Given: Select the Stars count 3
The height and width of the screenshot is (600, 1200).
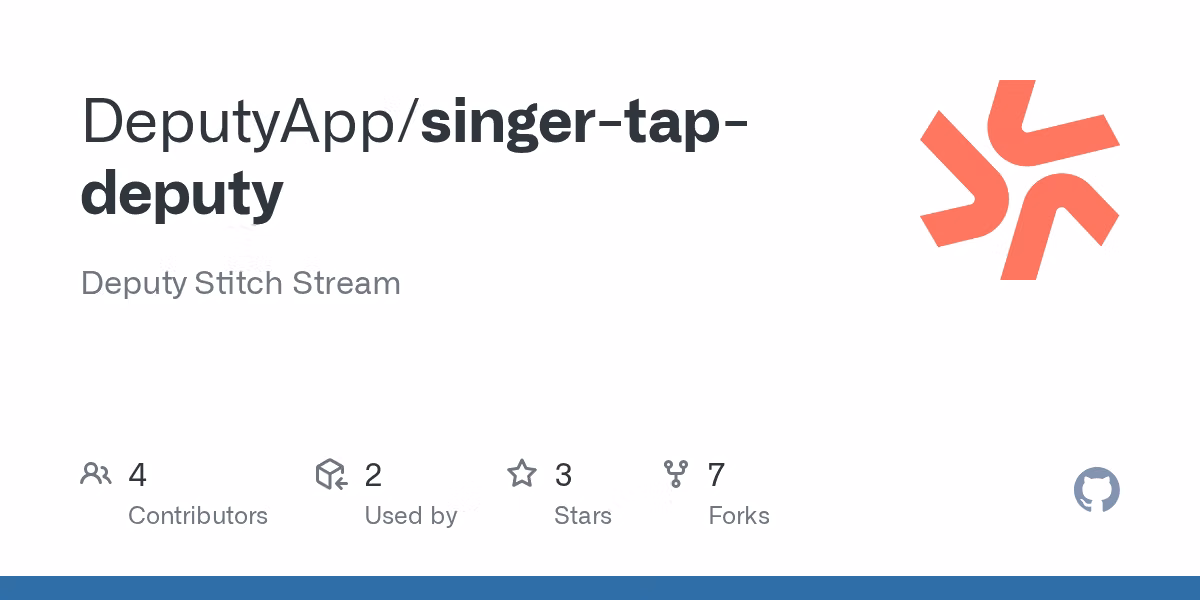Looking at the screenshot, I should click(563, 475).
